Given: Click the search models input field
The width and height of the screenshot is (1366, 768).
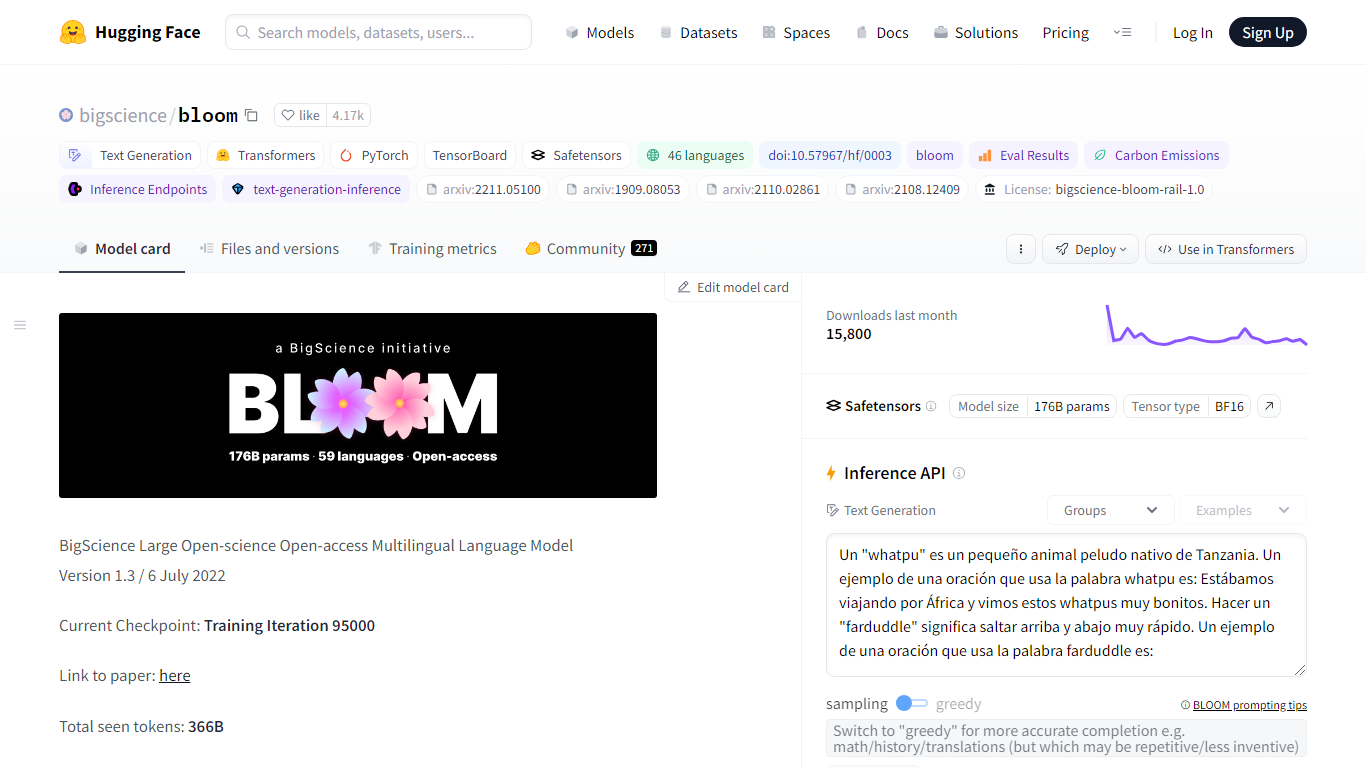Looking at the screenshot, I should click(x=380, y=33).
